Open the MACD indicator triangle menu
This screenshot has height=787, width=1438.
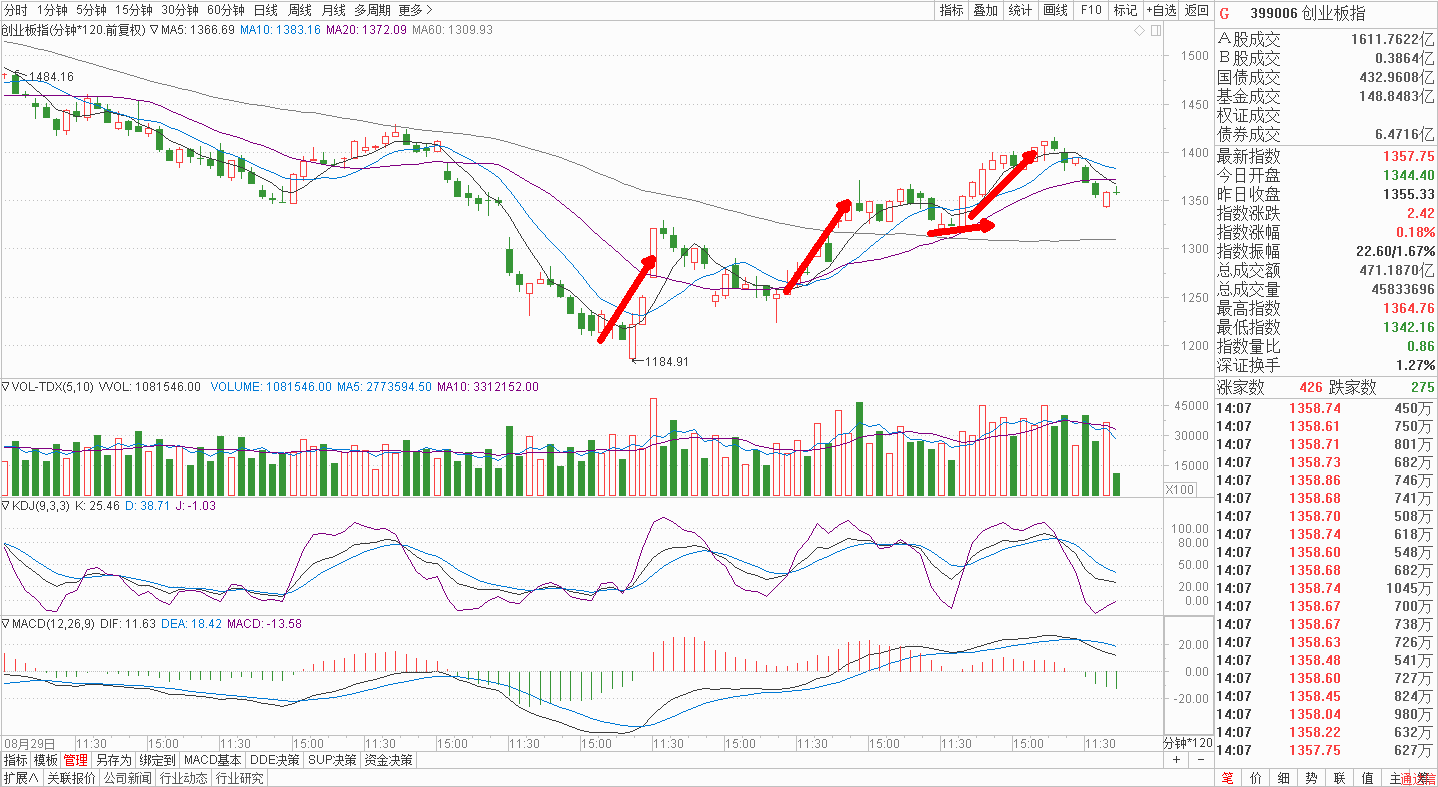click(x=5, y=623)
